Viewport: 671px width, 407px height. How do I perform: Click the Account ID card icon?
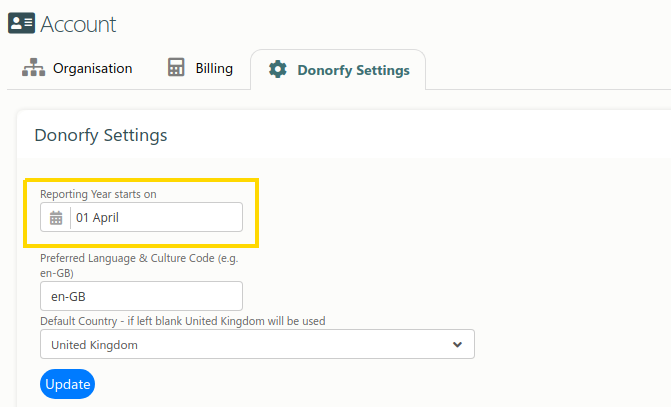point(21,23)
